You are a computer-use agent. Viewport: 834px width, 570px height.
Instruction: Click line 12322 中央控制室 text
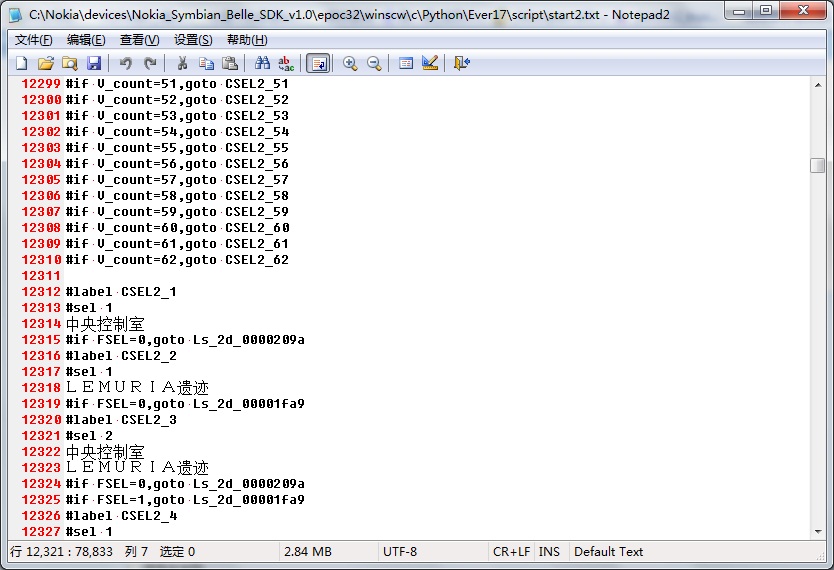pos(105,452)
